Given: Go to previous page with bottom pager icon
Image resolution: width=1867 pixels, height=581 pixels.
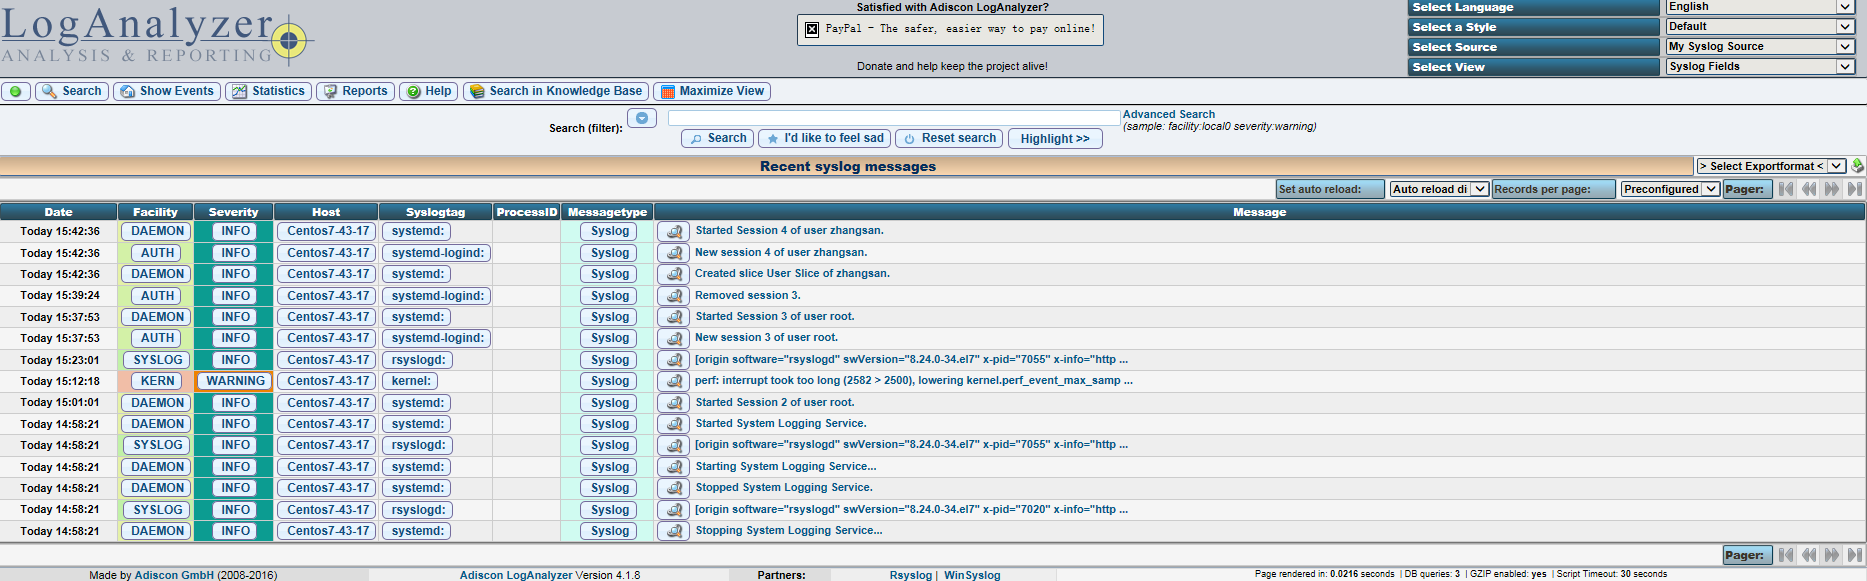Looking at the screenshot, I should 1809,555.
